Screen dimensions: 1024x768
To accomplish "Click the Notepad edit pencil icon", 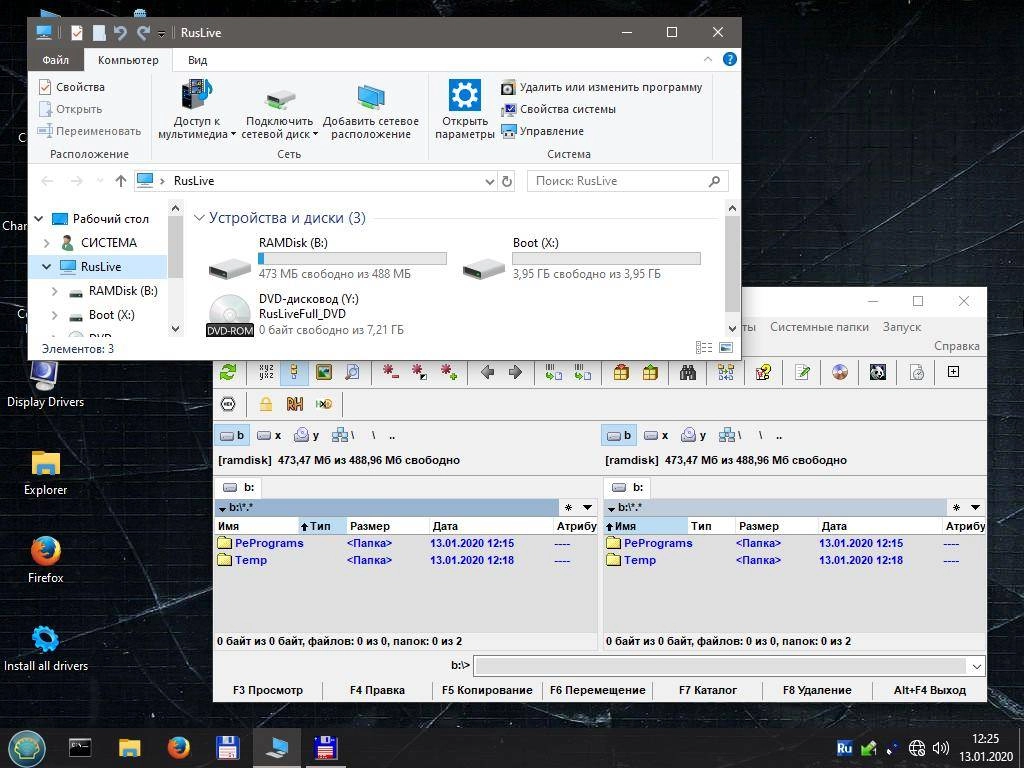I will click(802, 372).
